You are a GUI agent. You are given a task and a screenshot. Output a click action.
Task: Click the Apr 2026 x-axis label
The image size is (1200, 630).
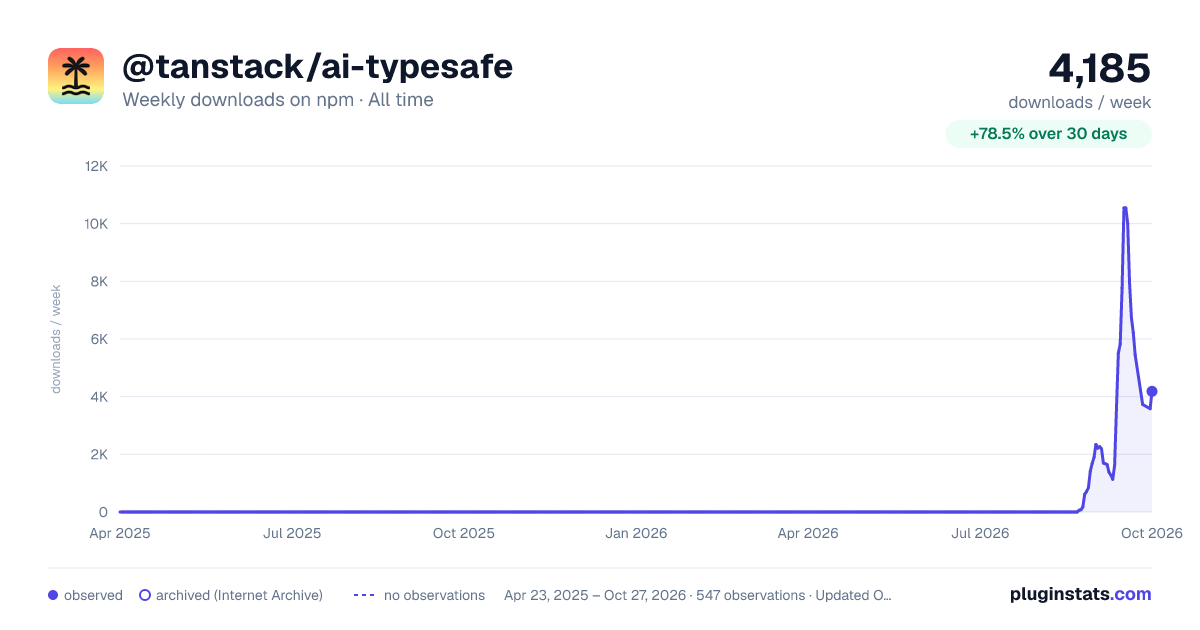coord(808,534)
